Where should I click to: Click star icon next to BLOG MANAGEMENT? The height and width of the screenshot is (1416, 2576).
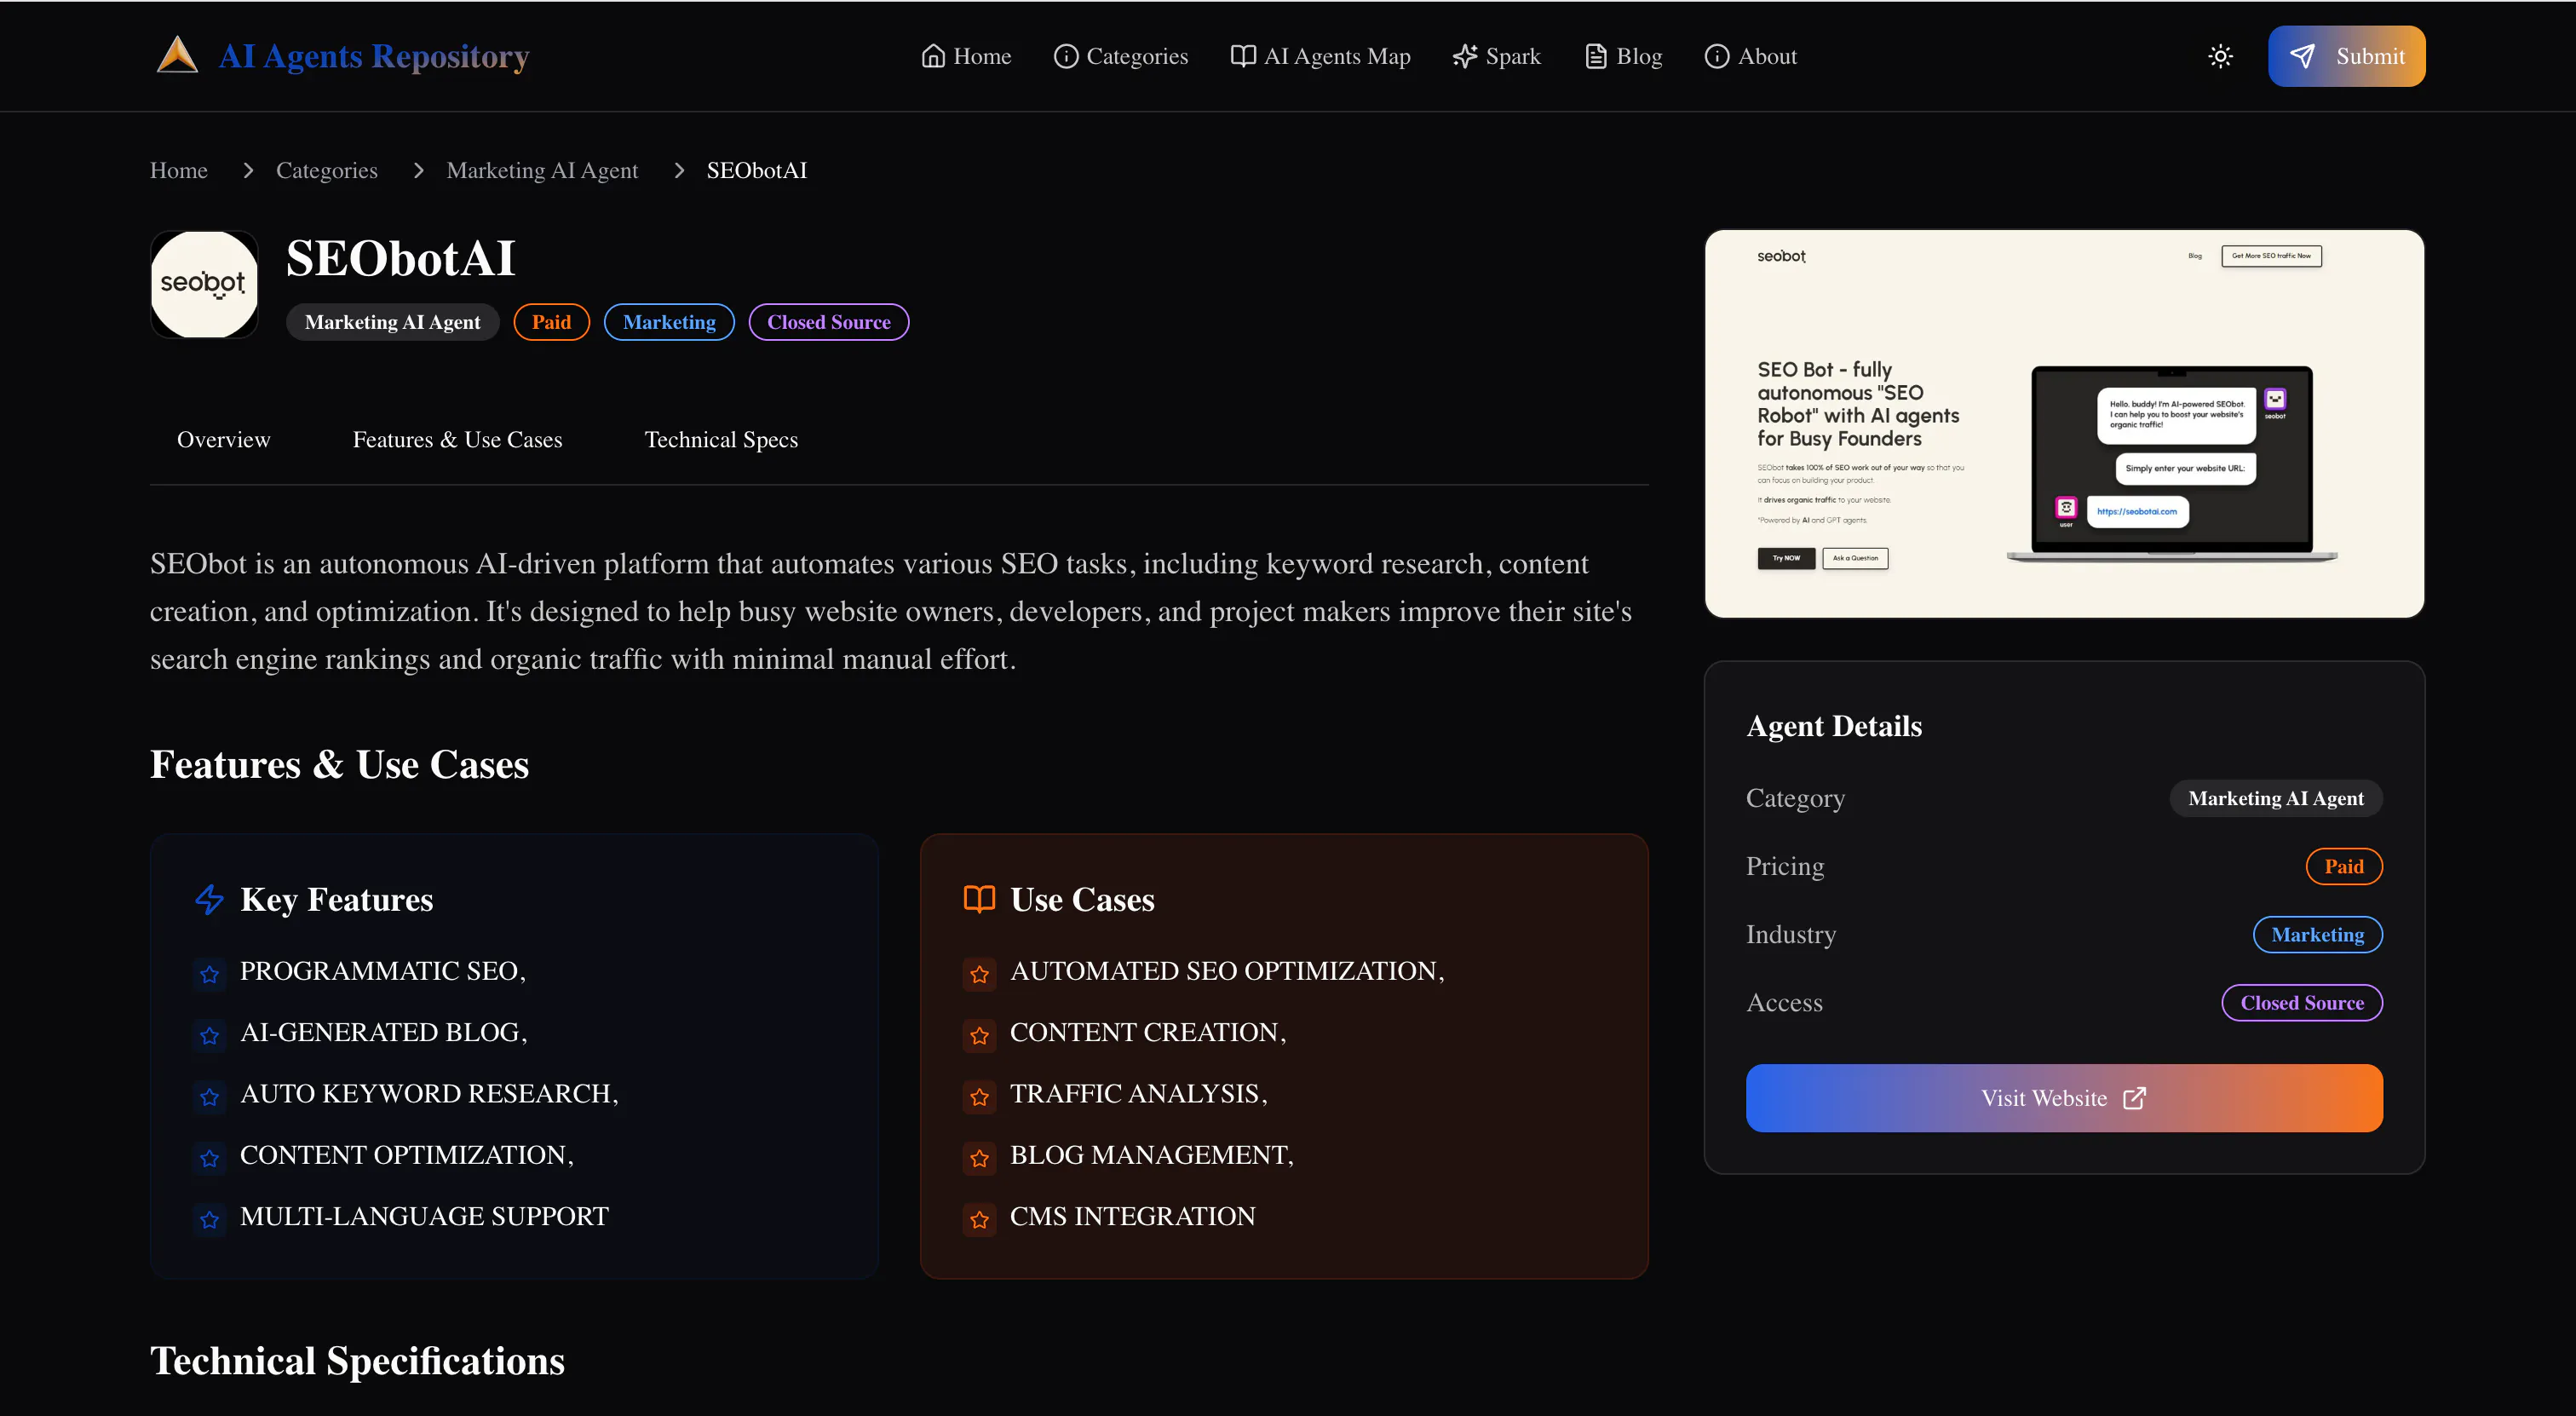click(x=979, y=1158)
